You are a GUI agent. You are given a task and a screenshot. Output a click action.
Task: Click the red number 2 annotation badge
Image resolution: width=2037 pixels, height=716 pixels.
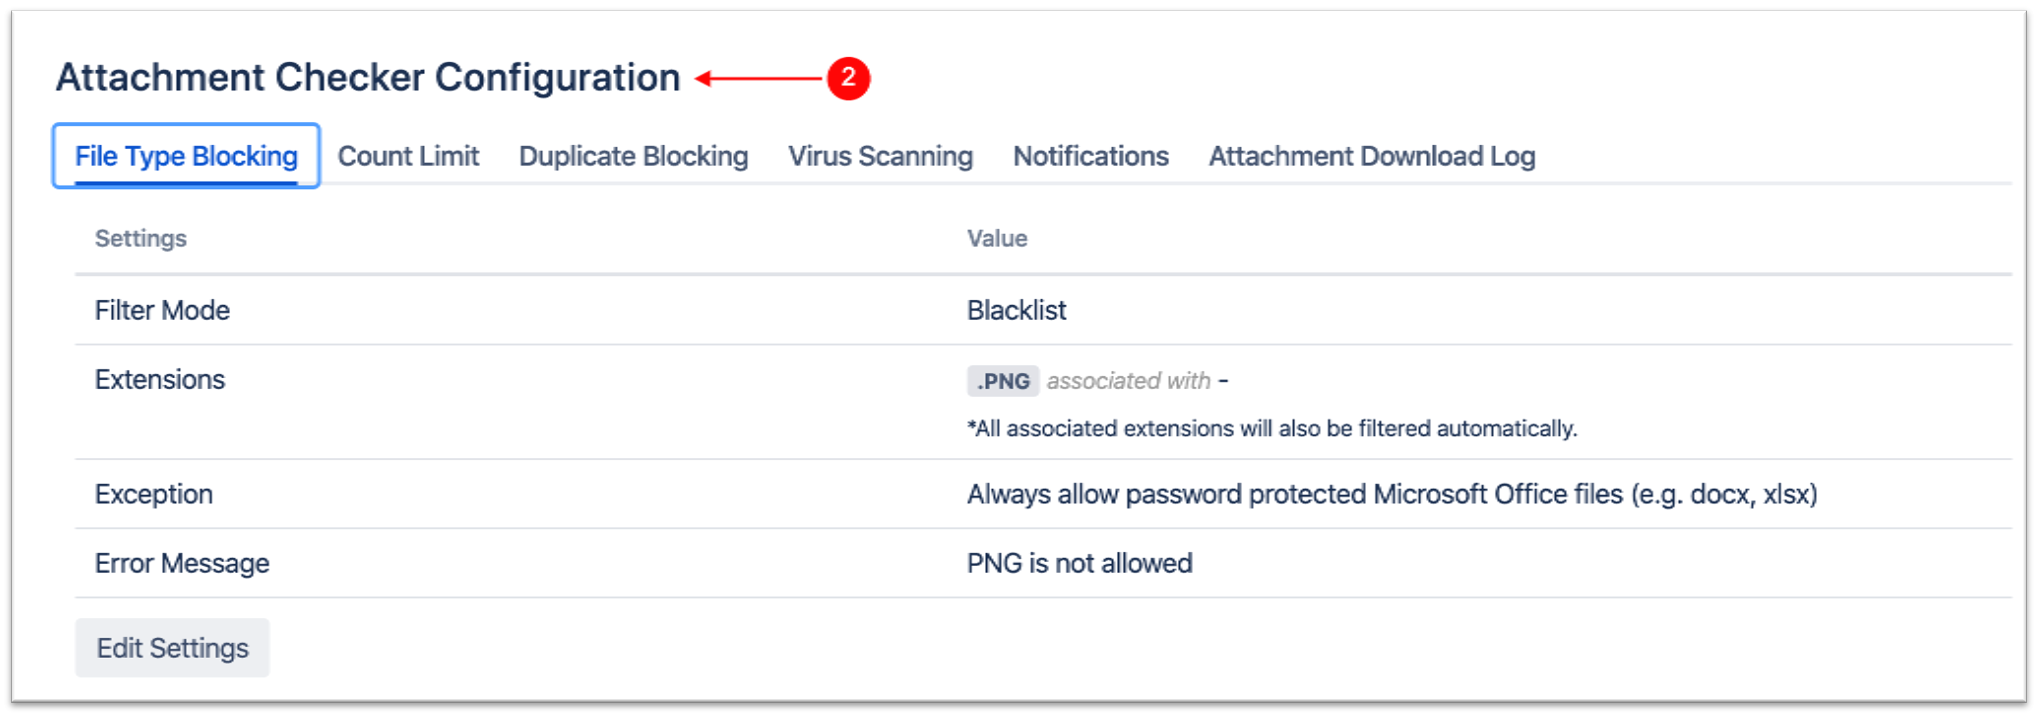click(x=848, y=78)
